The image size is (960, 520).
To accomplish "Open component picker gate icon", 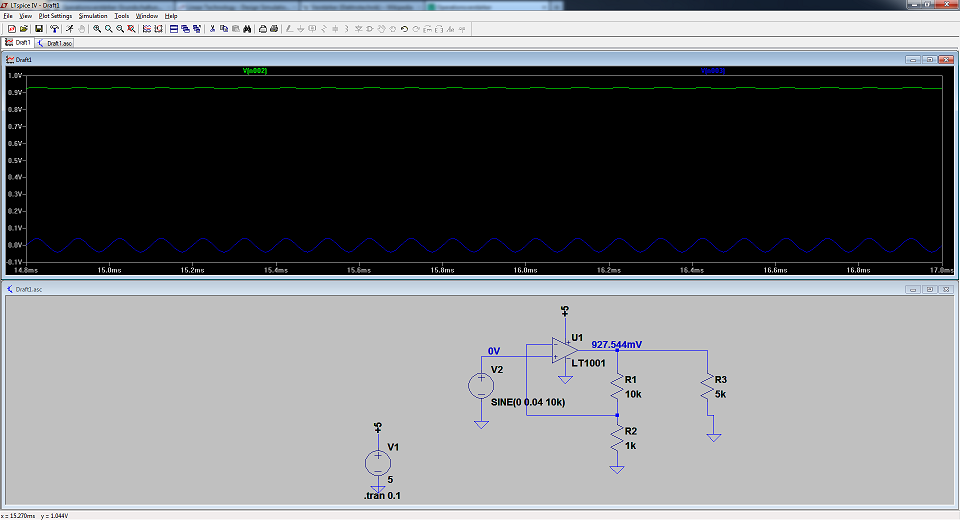I will click(x=370, y=29).
